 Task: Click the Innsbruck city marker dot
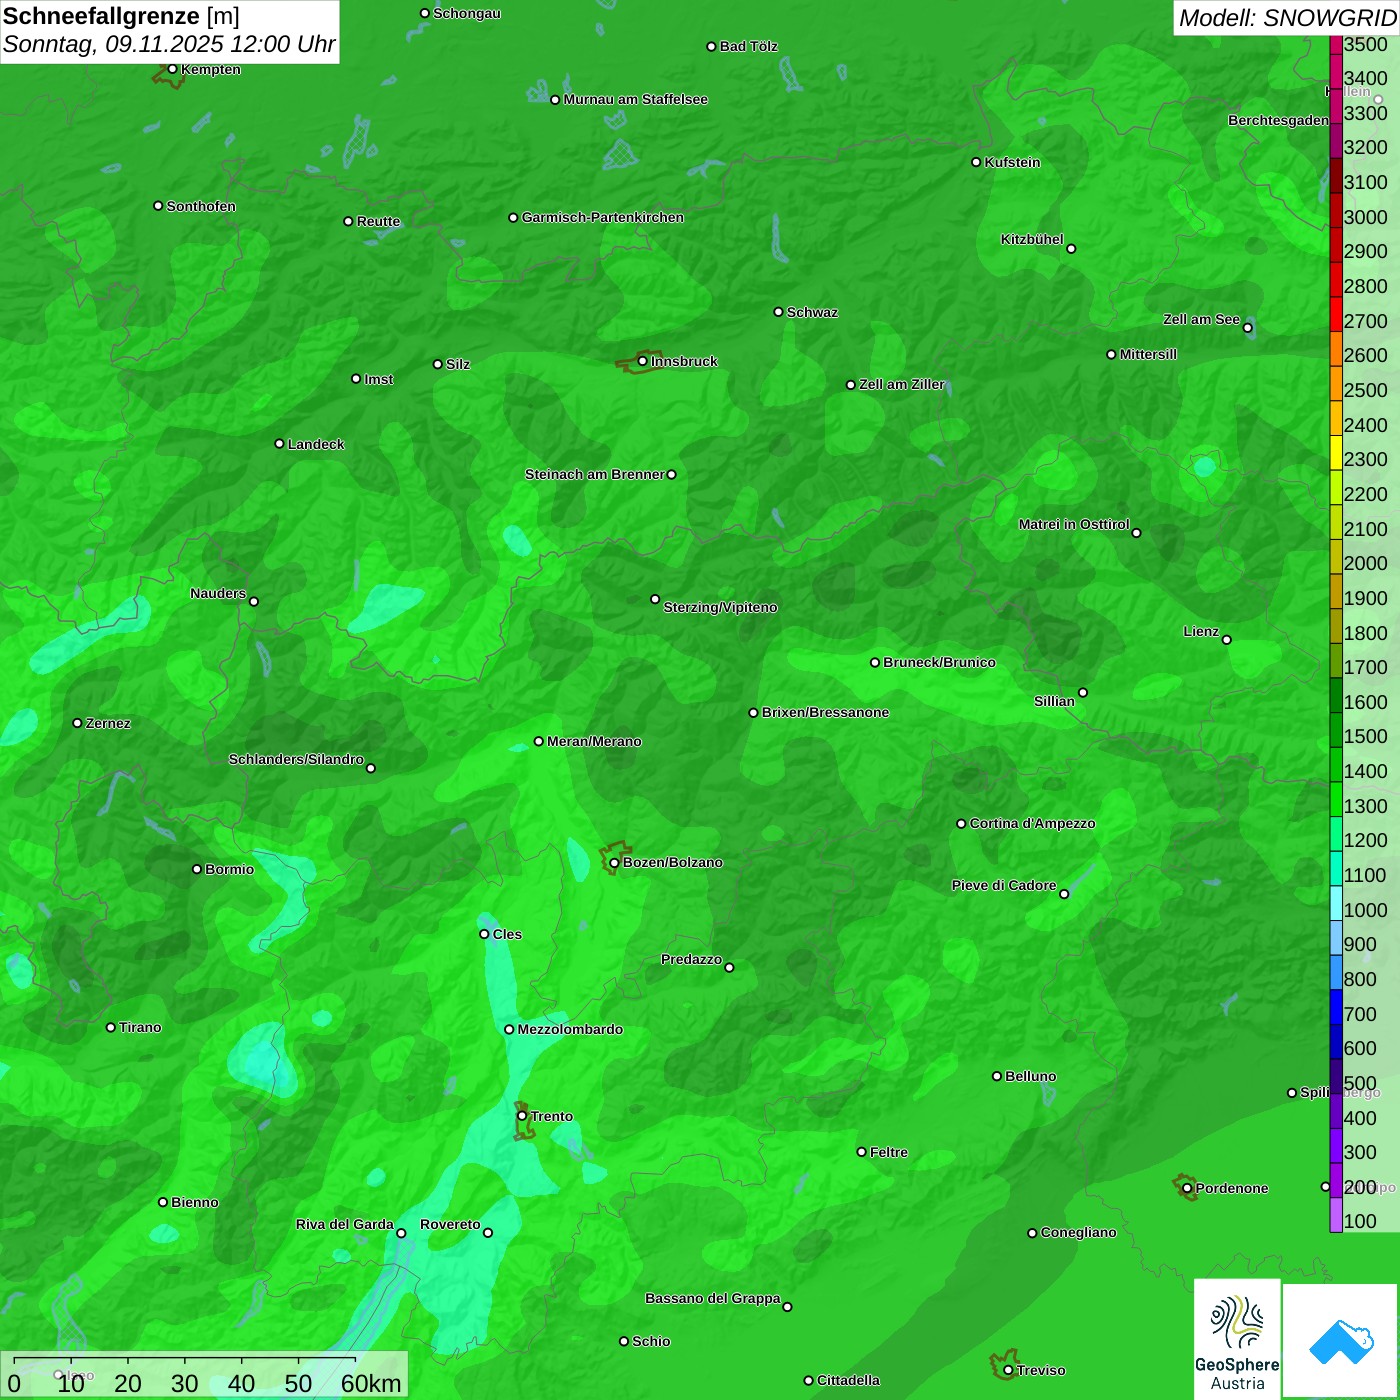point(643,361)
